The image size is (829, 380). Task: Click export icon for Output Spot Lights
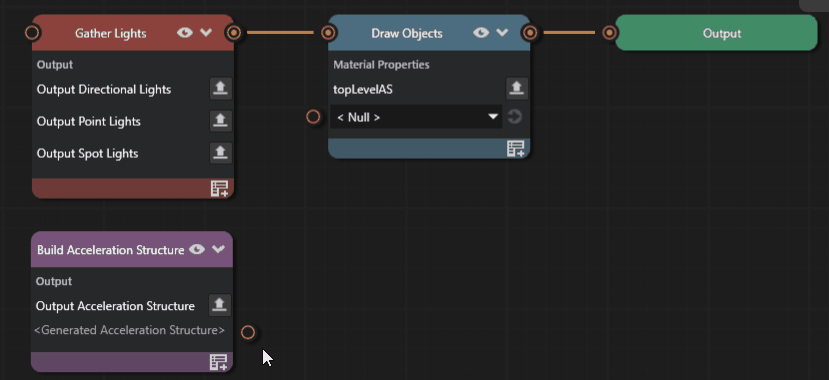(x=220, y=153)
